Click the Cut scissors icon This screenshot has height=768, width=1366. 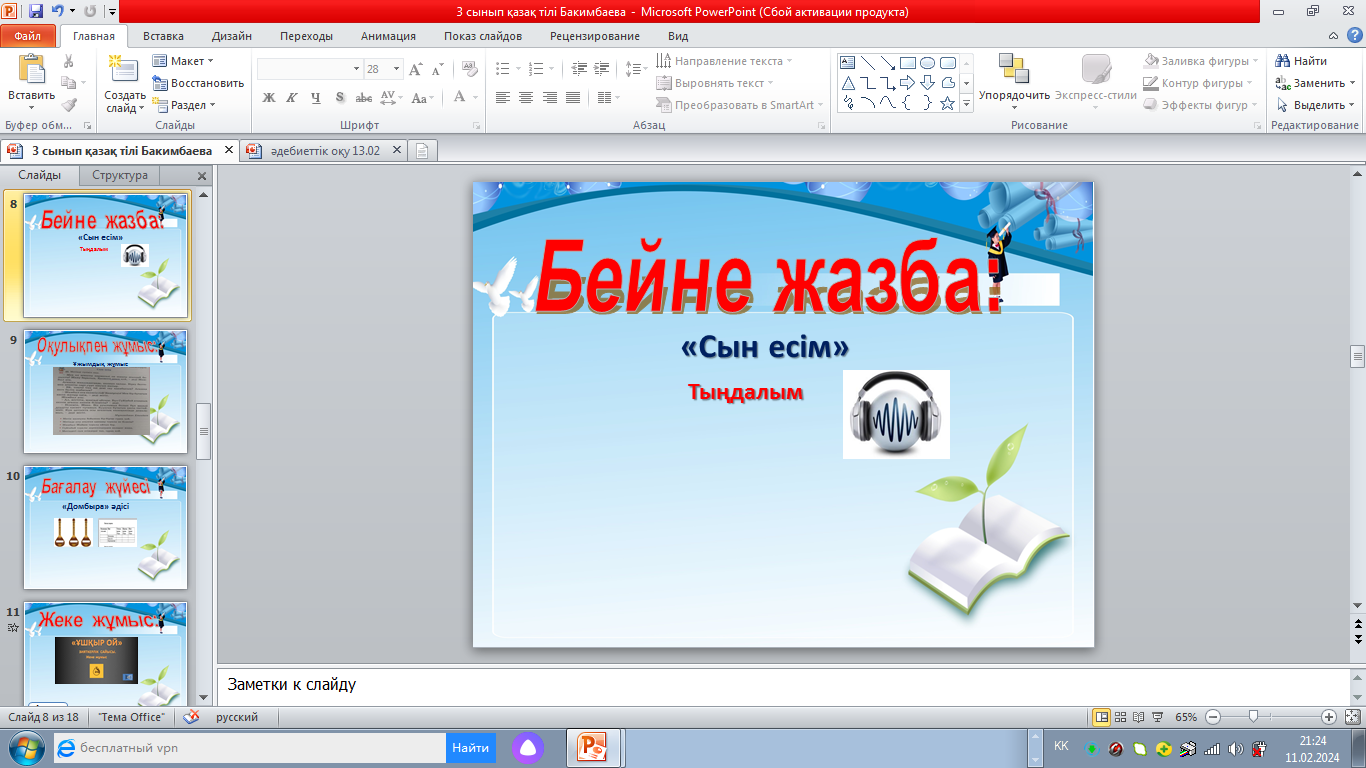point(68,61)
